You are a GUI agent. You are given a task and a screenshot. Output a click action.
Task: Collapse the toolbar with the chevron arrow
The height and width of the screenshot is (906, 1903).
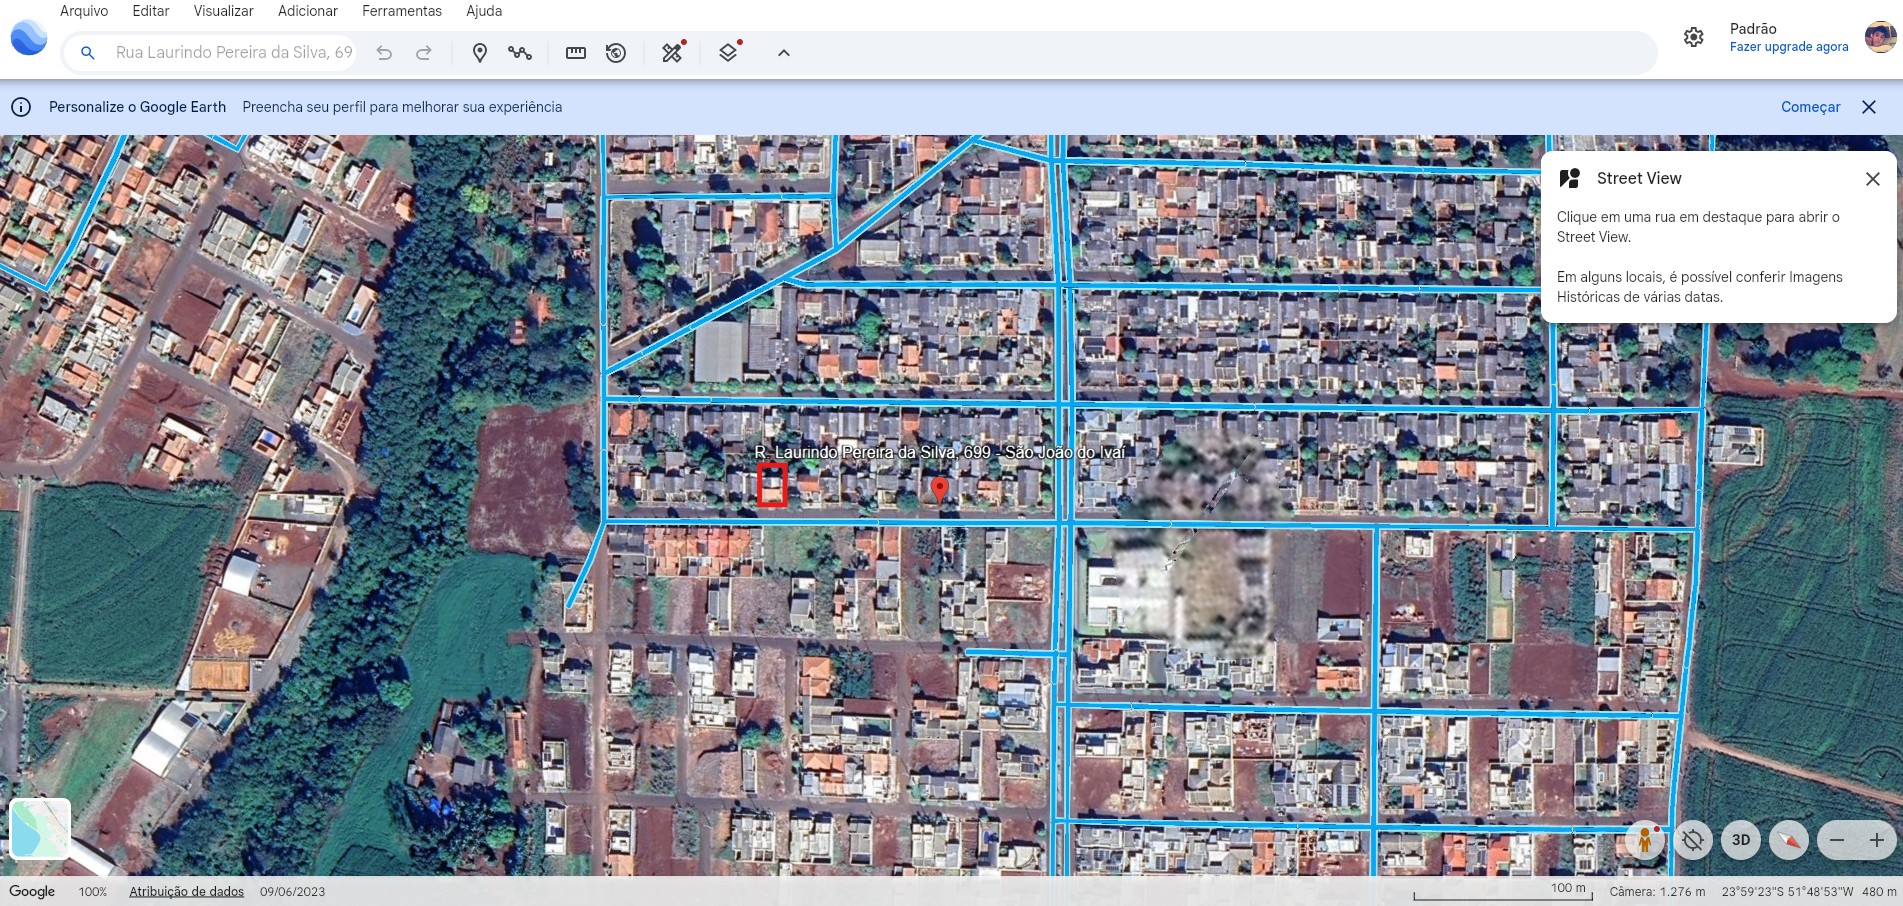pyautogui.click(x=784, y=53)
